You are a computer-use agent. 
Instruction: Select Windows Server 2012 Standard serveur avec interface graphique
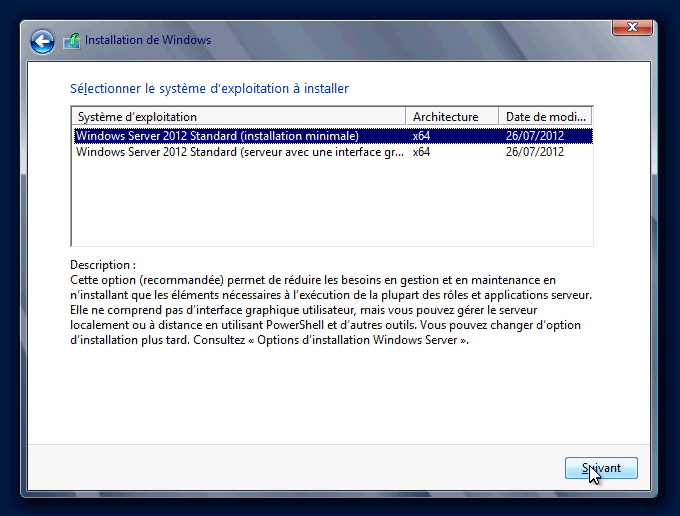[x=333, y=152]
